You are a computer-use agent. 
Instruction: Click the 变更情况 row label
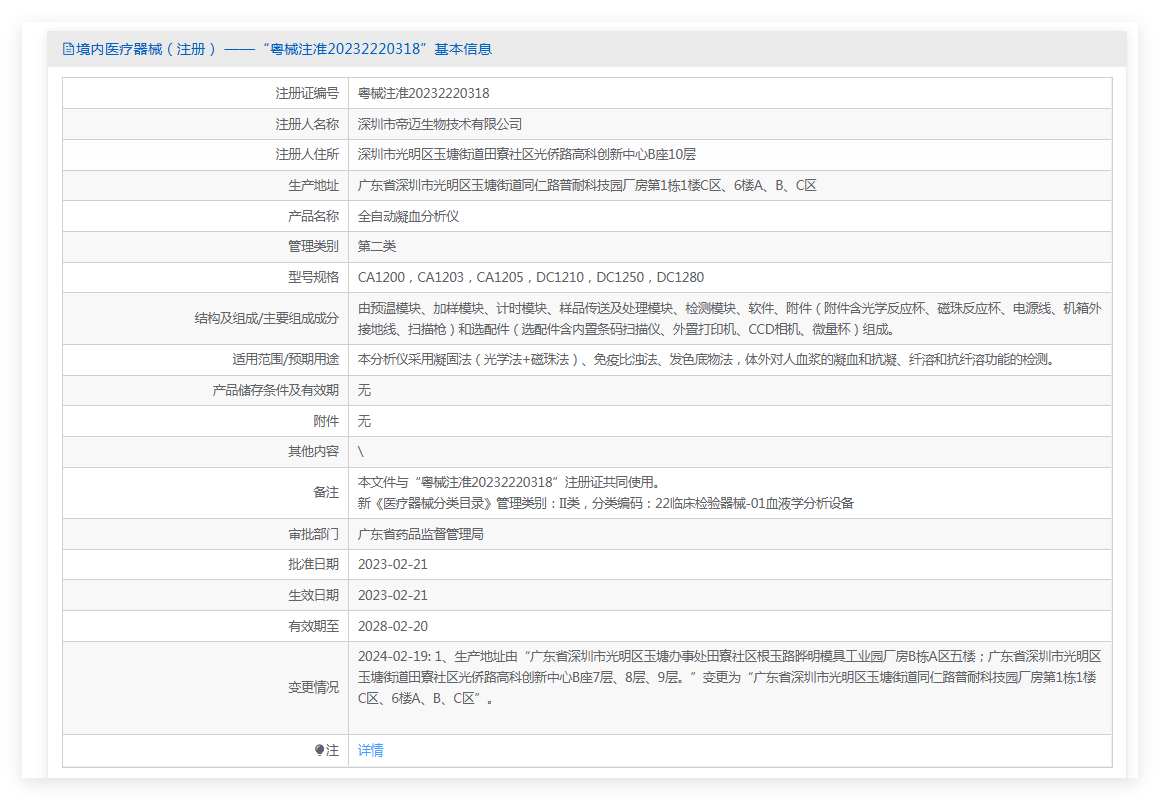click(313, 687)
